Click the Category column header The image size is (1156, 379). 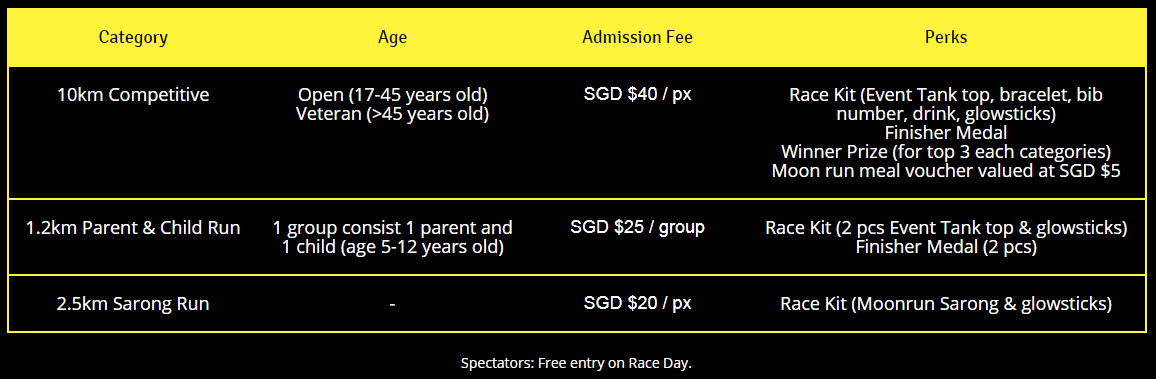coord(133,37)
